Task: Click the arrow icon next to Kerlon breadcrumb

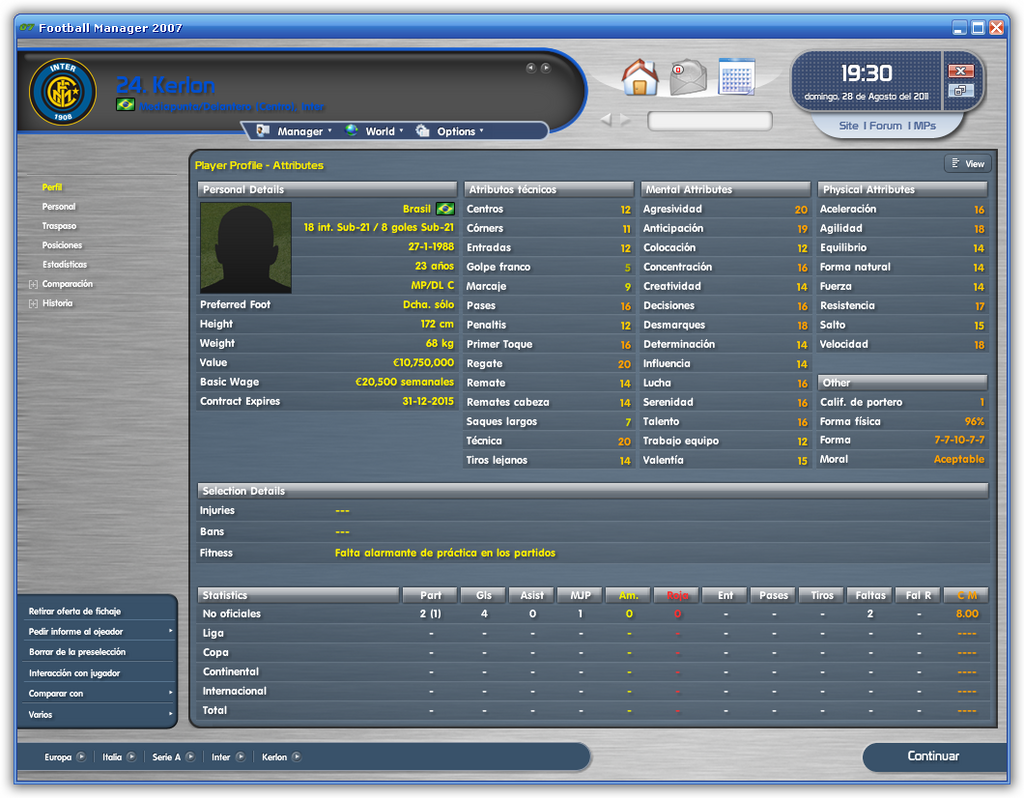Action: (x=296, y=757)
